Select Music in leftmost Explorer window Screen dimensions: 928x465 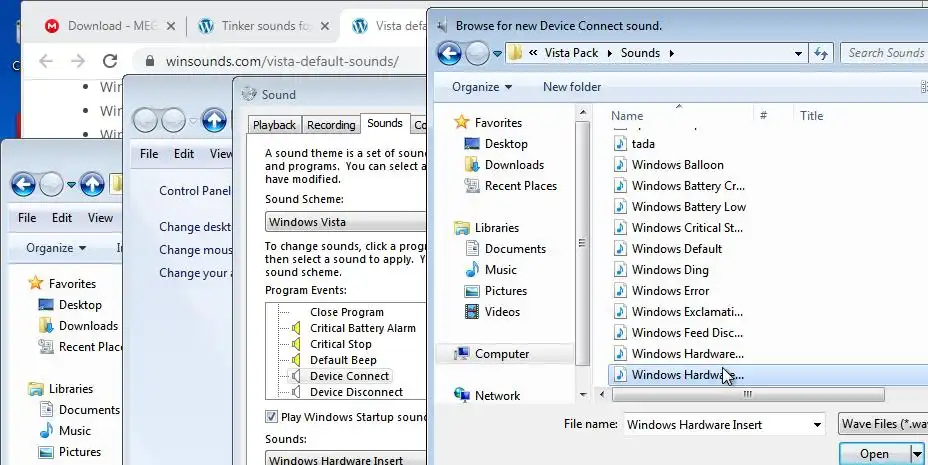[x=75, y=431]
